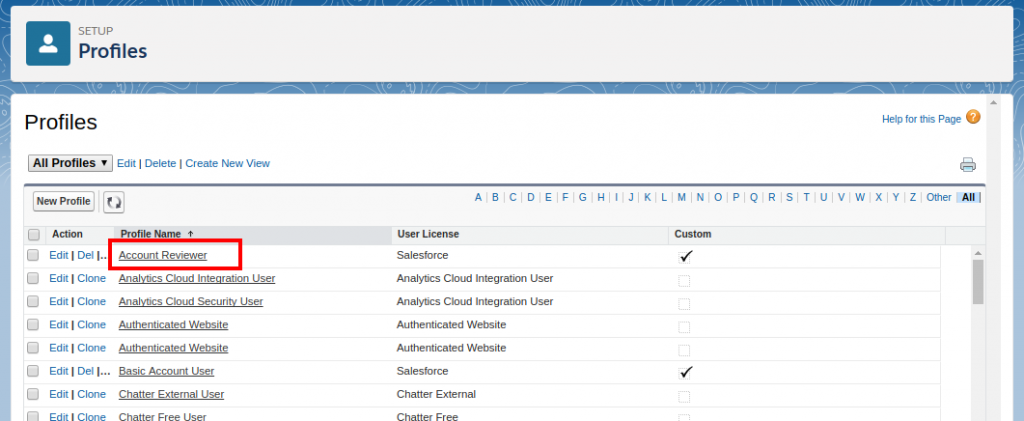
Task: Expand more actions for Basic Account User row
Action: click(x=103, y=372)
